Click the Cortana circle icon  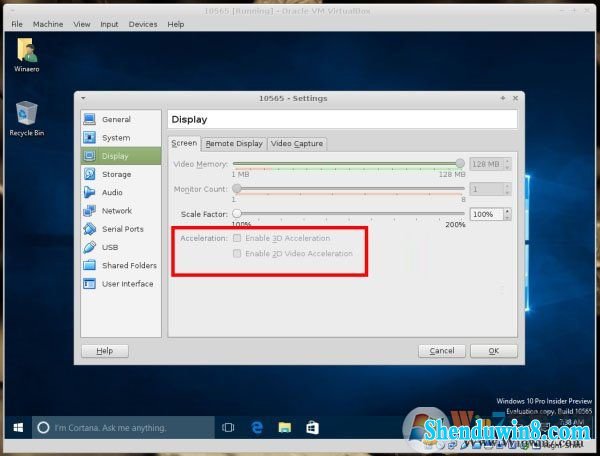click(x=43, y=427)
